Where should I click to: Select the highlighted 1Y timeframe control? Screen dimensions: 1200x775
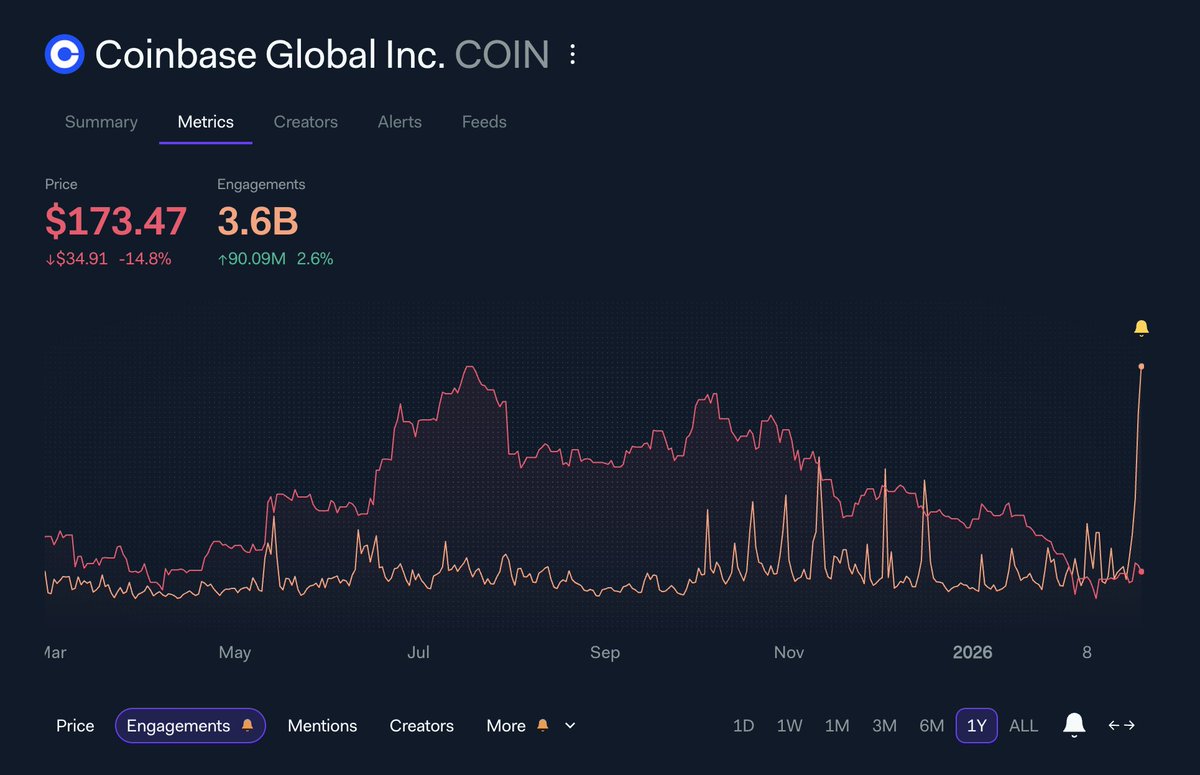[976, 725]
